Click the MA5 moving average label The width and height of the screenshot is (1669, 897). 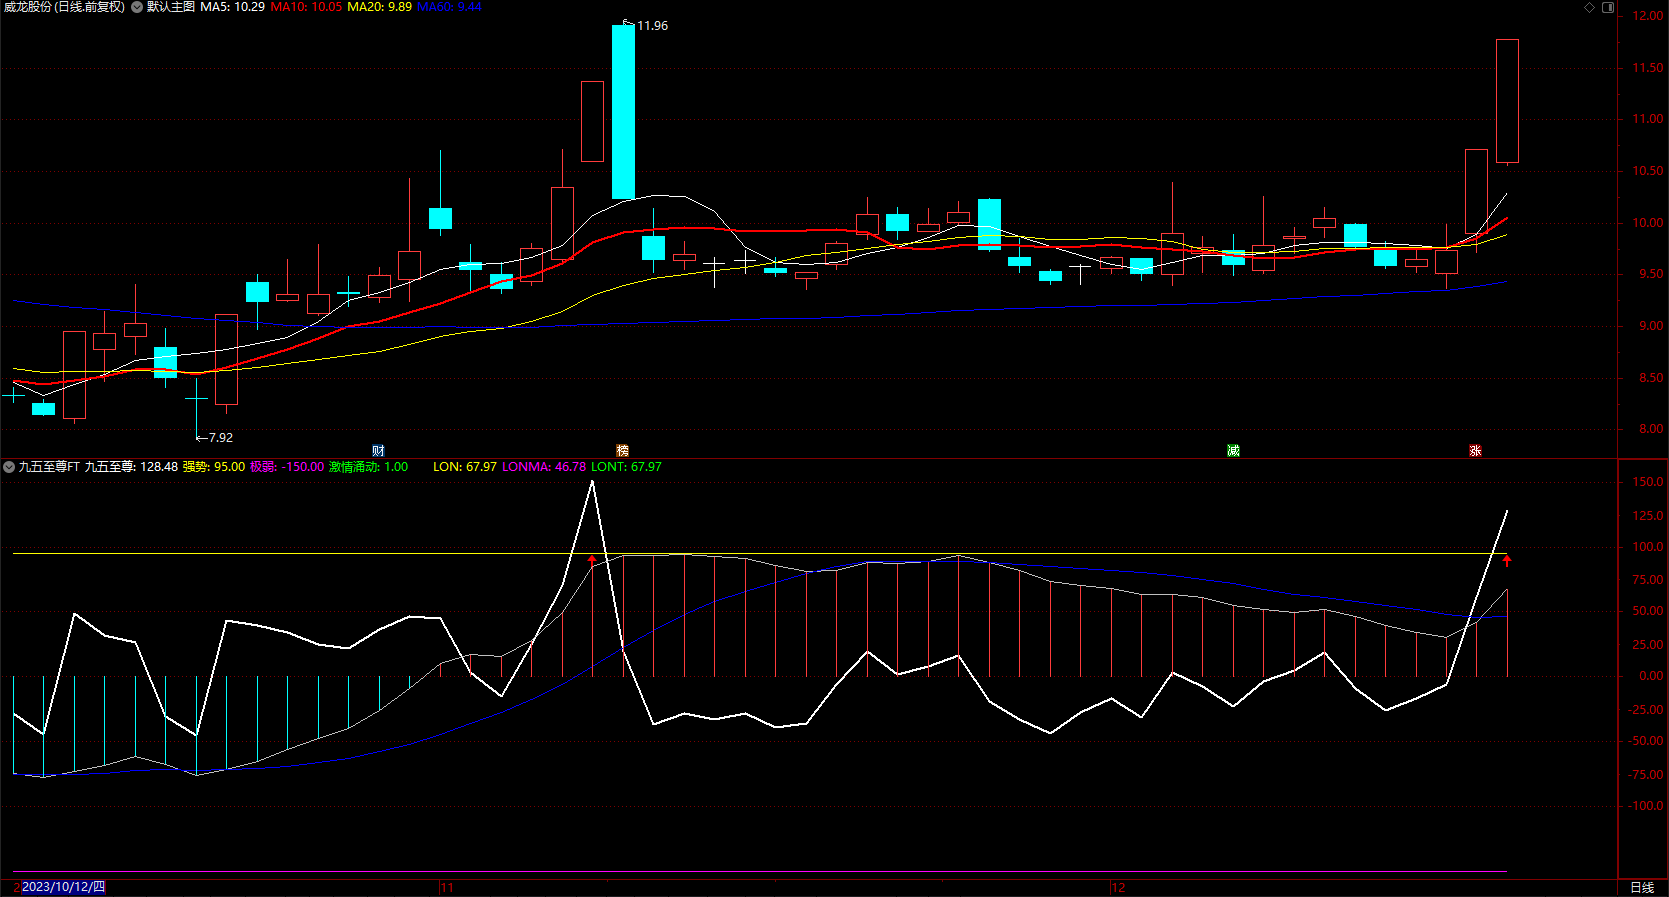[x=232, y=7]
